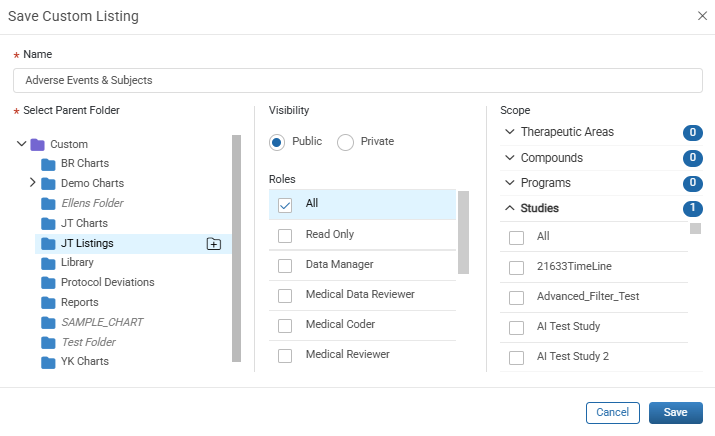
Task: Expand the Compounds scope section
Action: [510, 158]
